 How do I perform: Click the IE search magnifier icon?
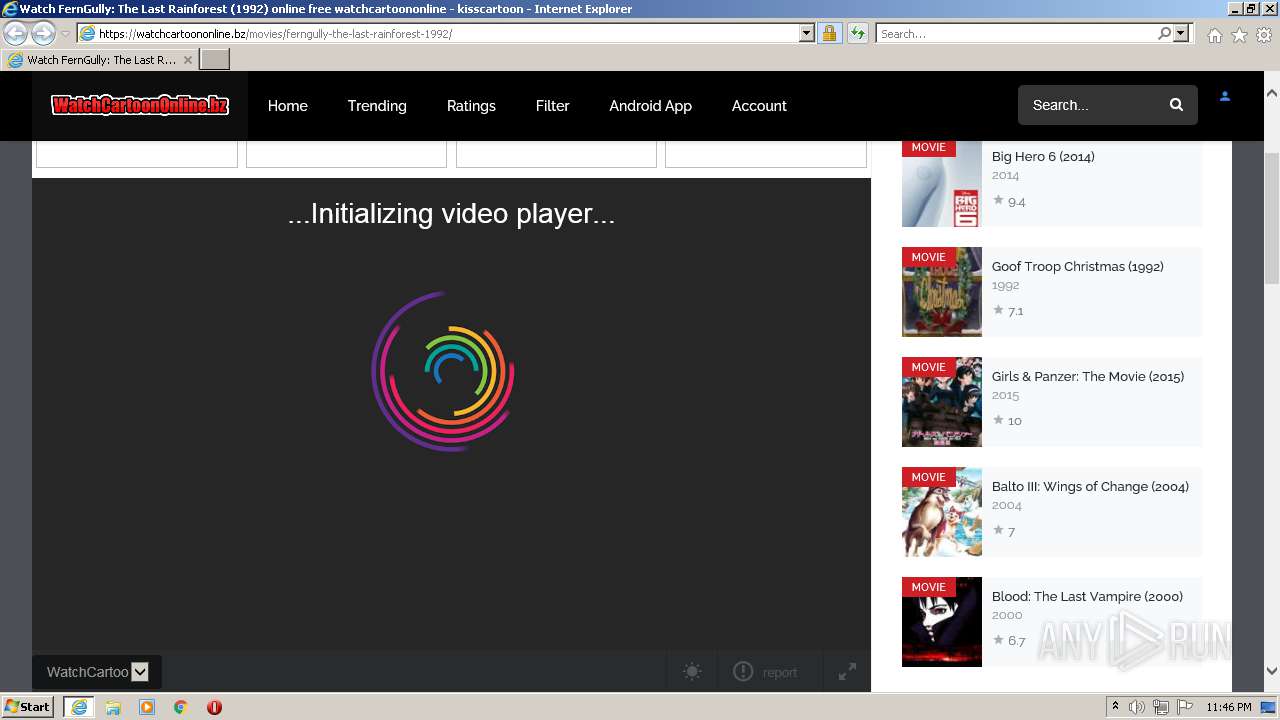tap(1164, 34)
